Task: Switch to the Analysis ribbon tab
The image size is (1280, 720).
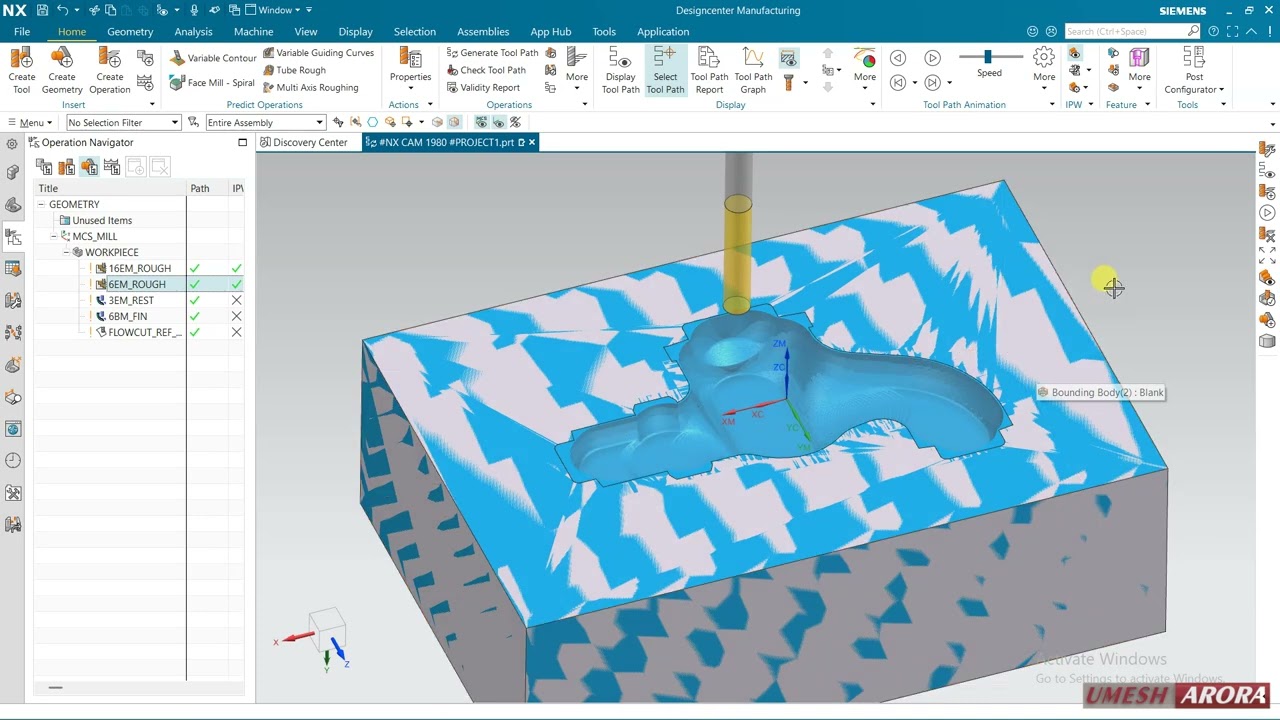Action: coord(193,31)
